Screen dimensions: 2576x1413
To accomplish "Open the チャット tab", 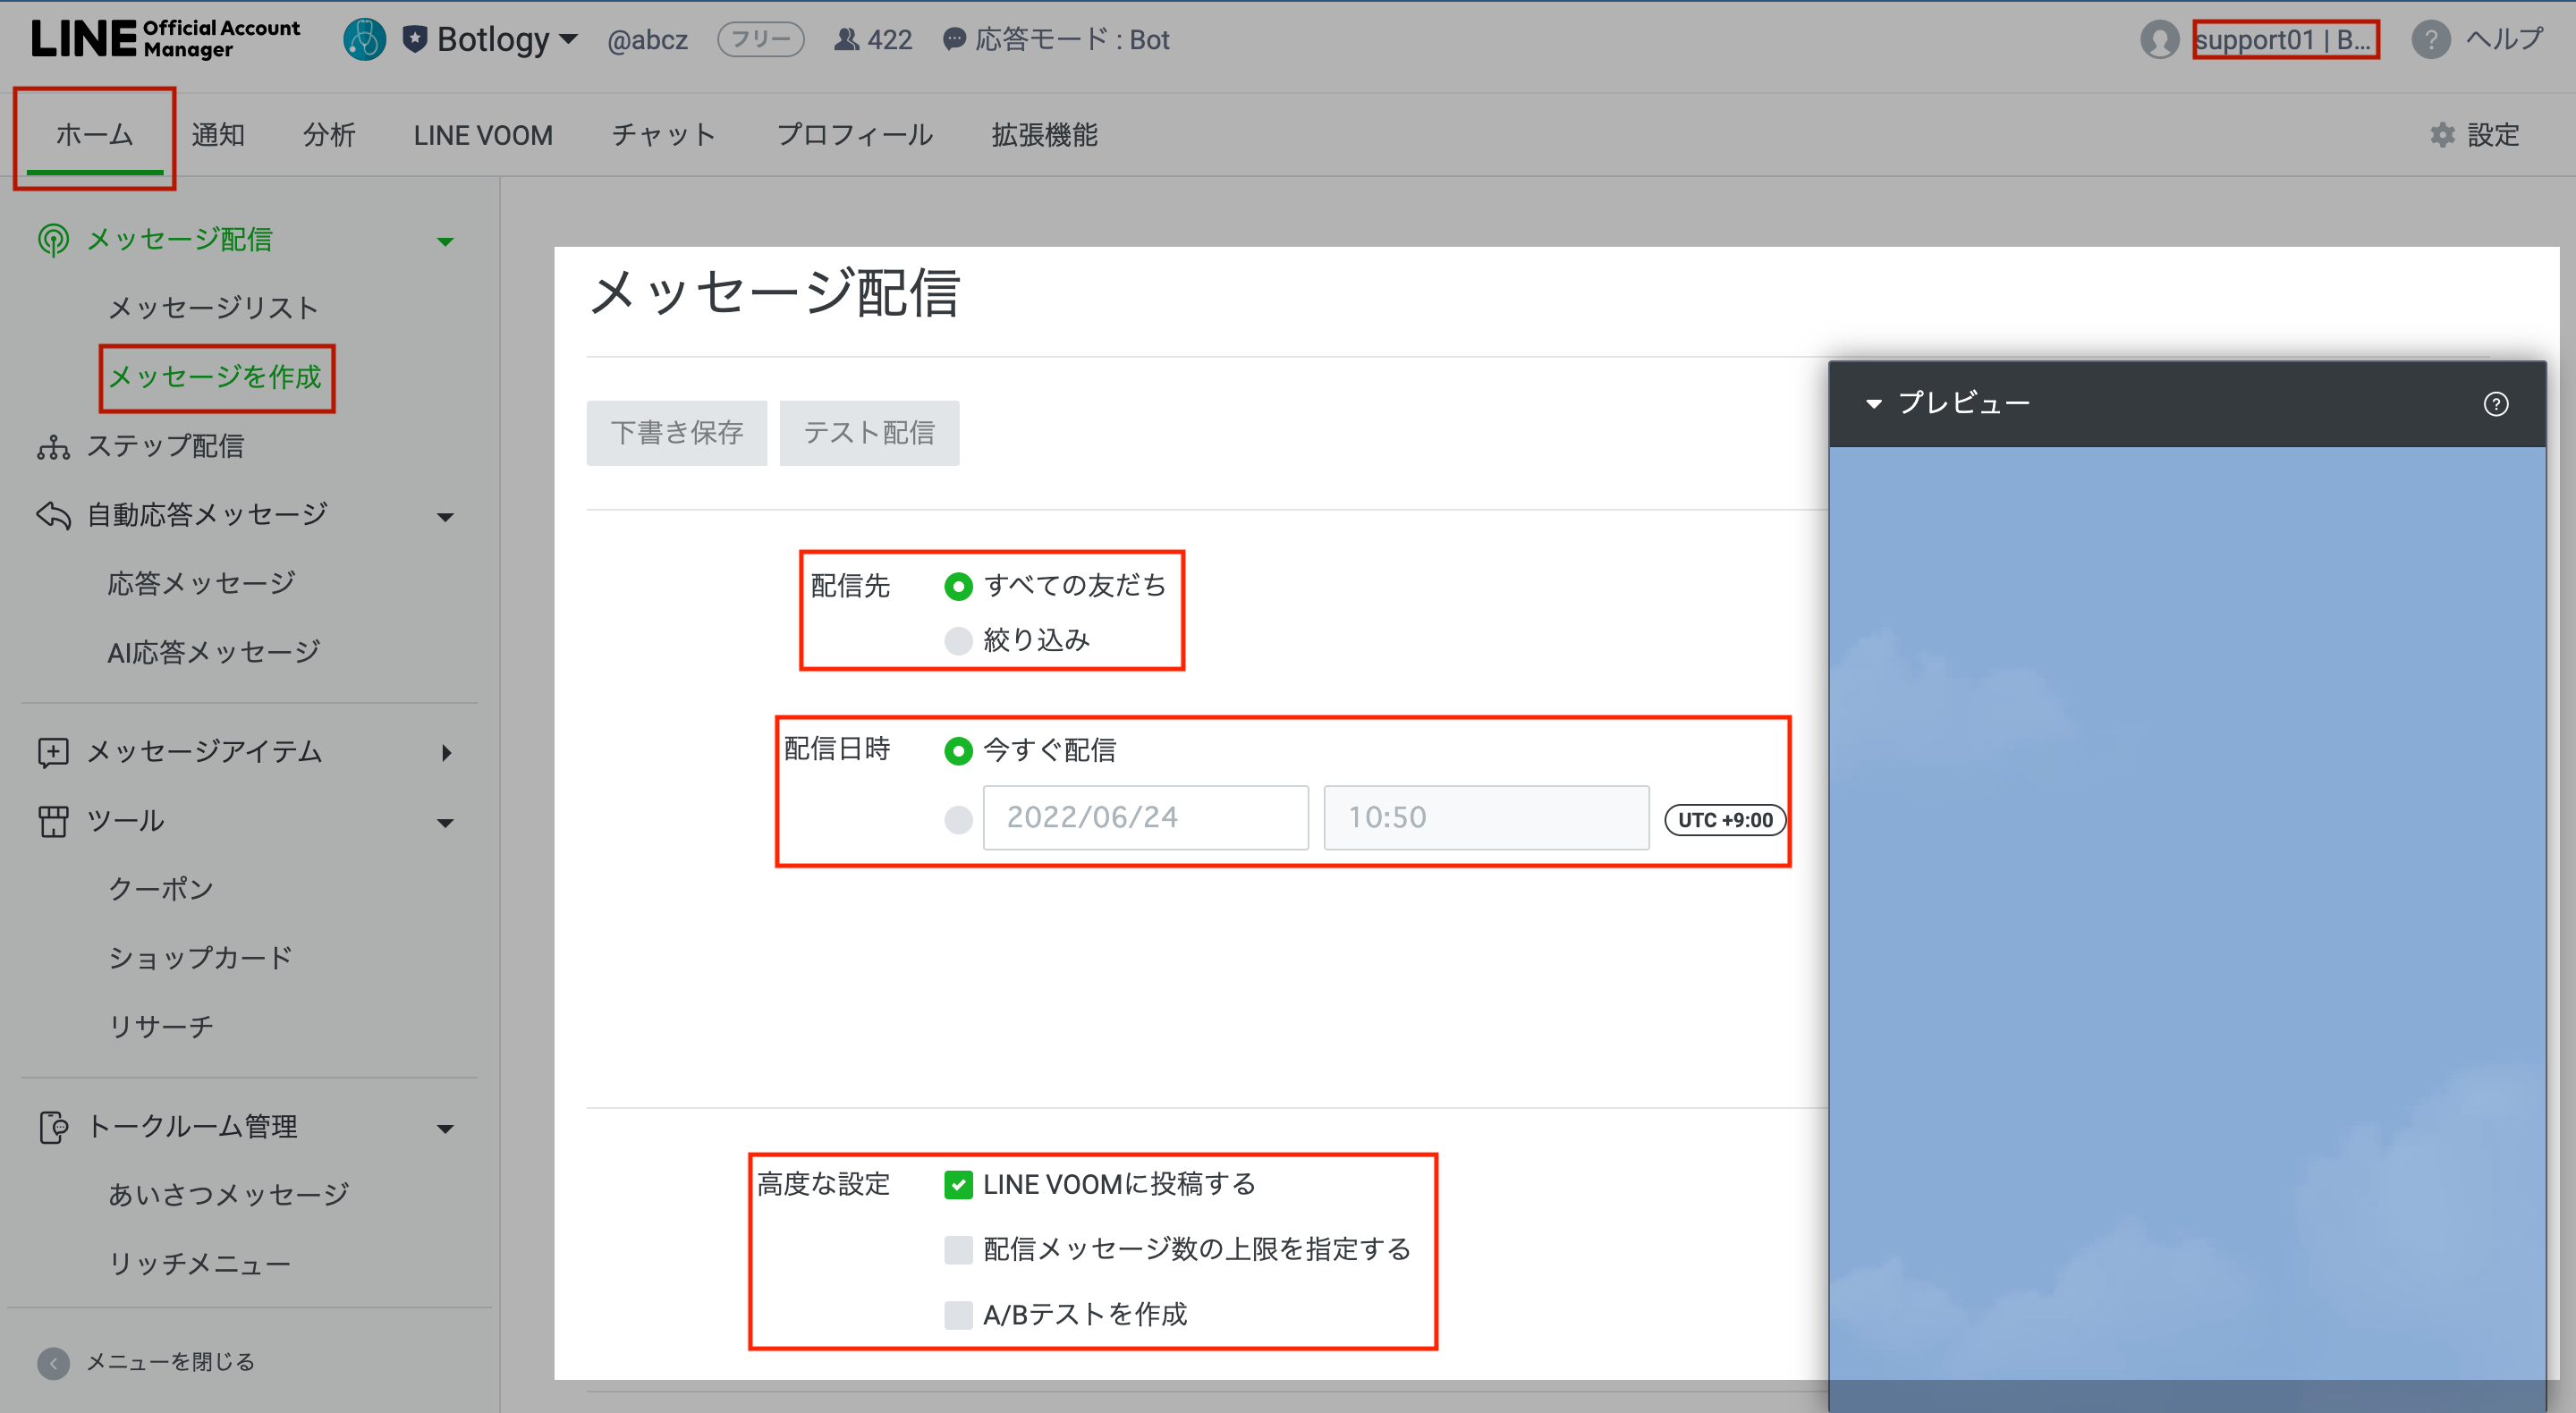I will [663, 135].
